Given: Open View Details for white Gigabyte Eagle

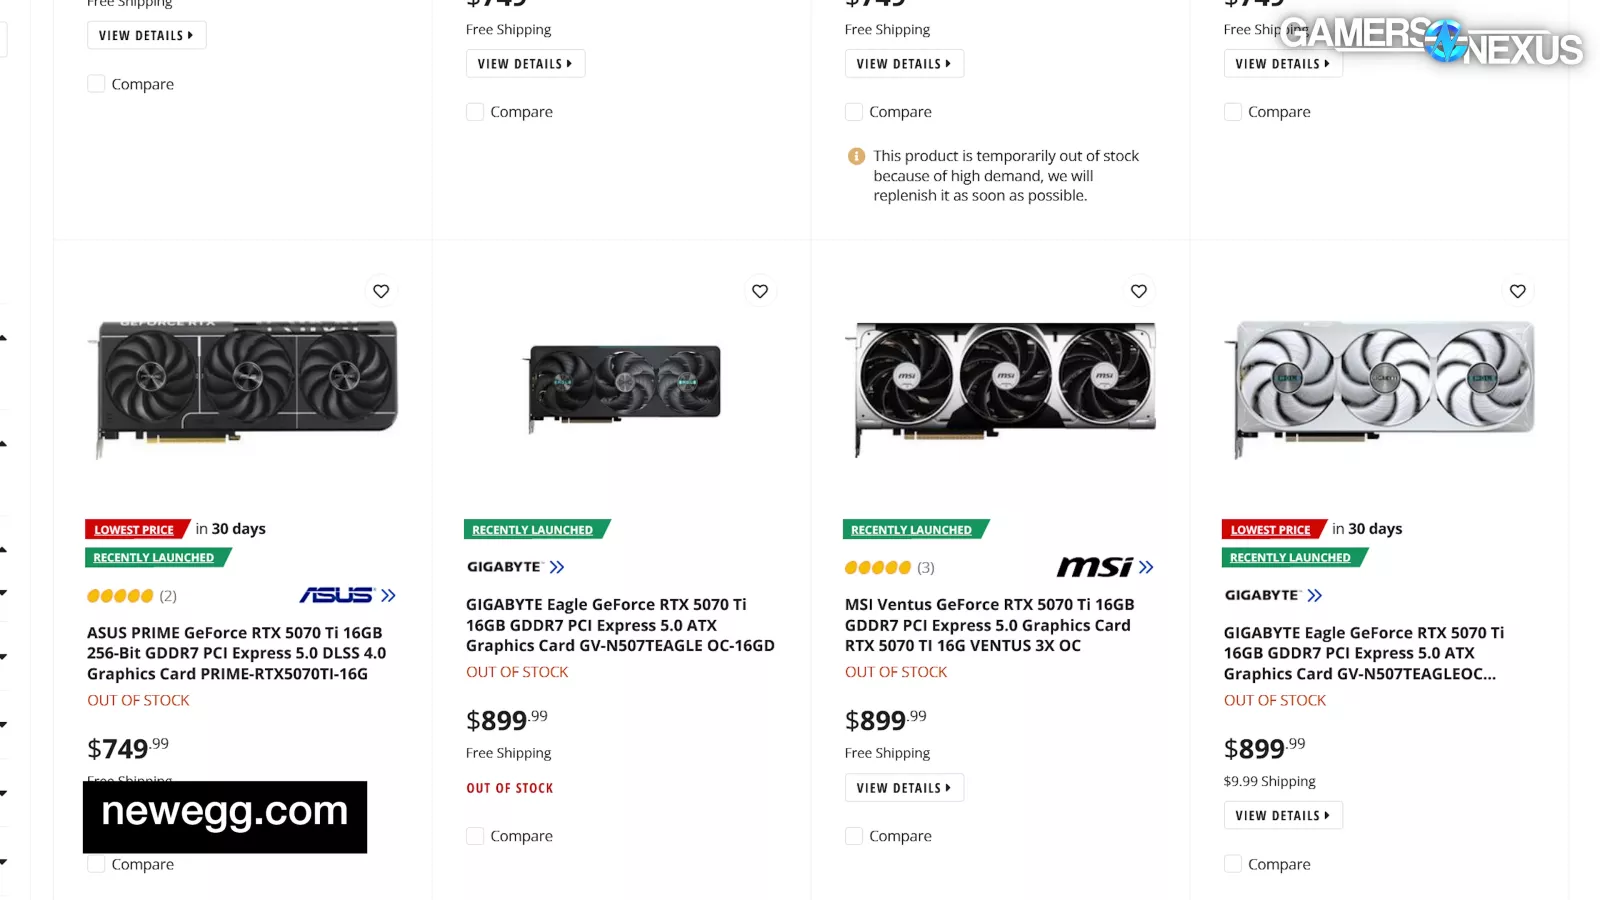Looking at the screenshot, I should pyautogui.click(x=1282, y=816).
